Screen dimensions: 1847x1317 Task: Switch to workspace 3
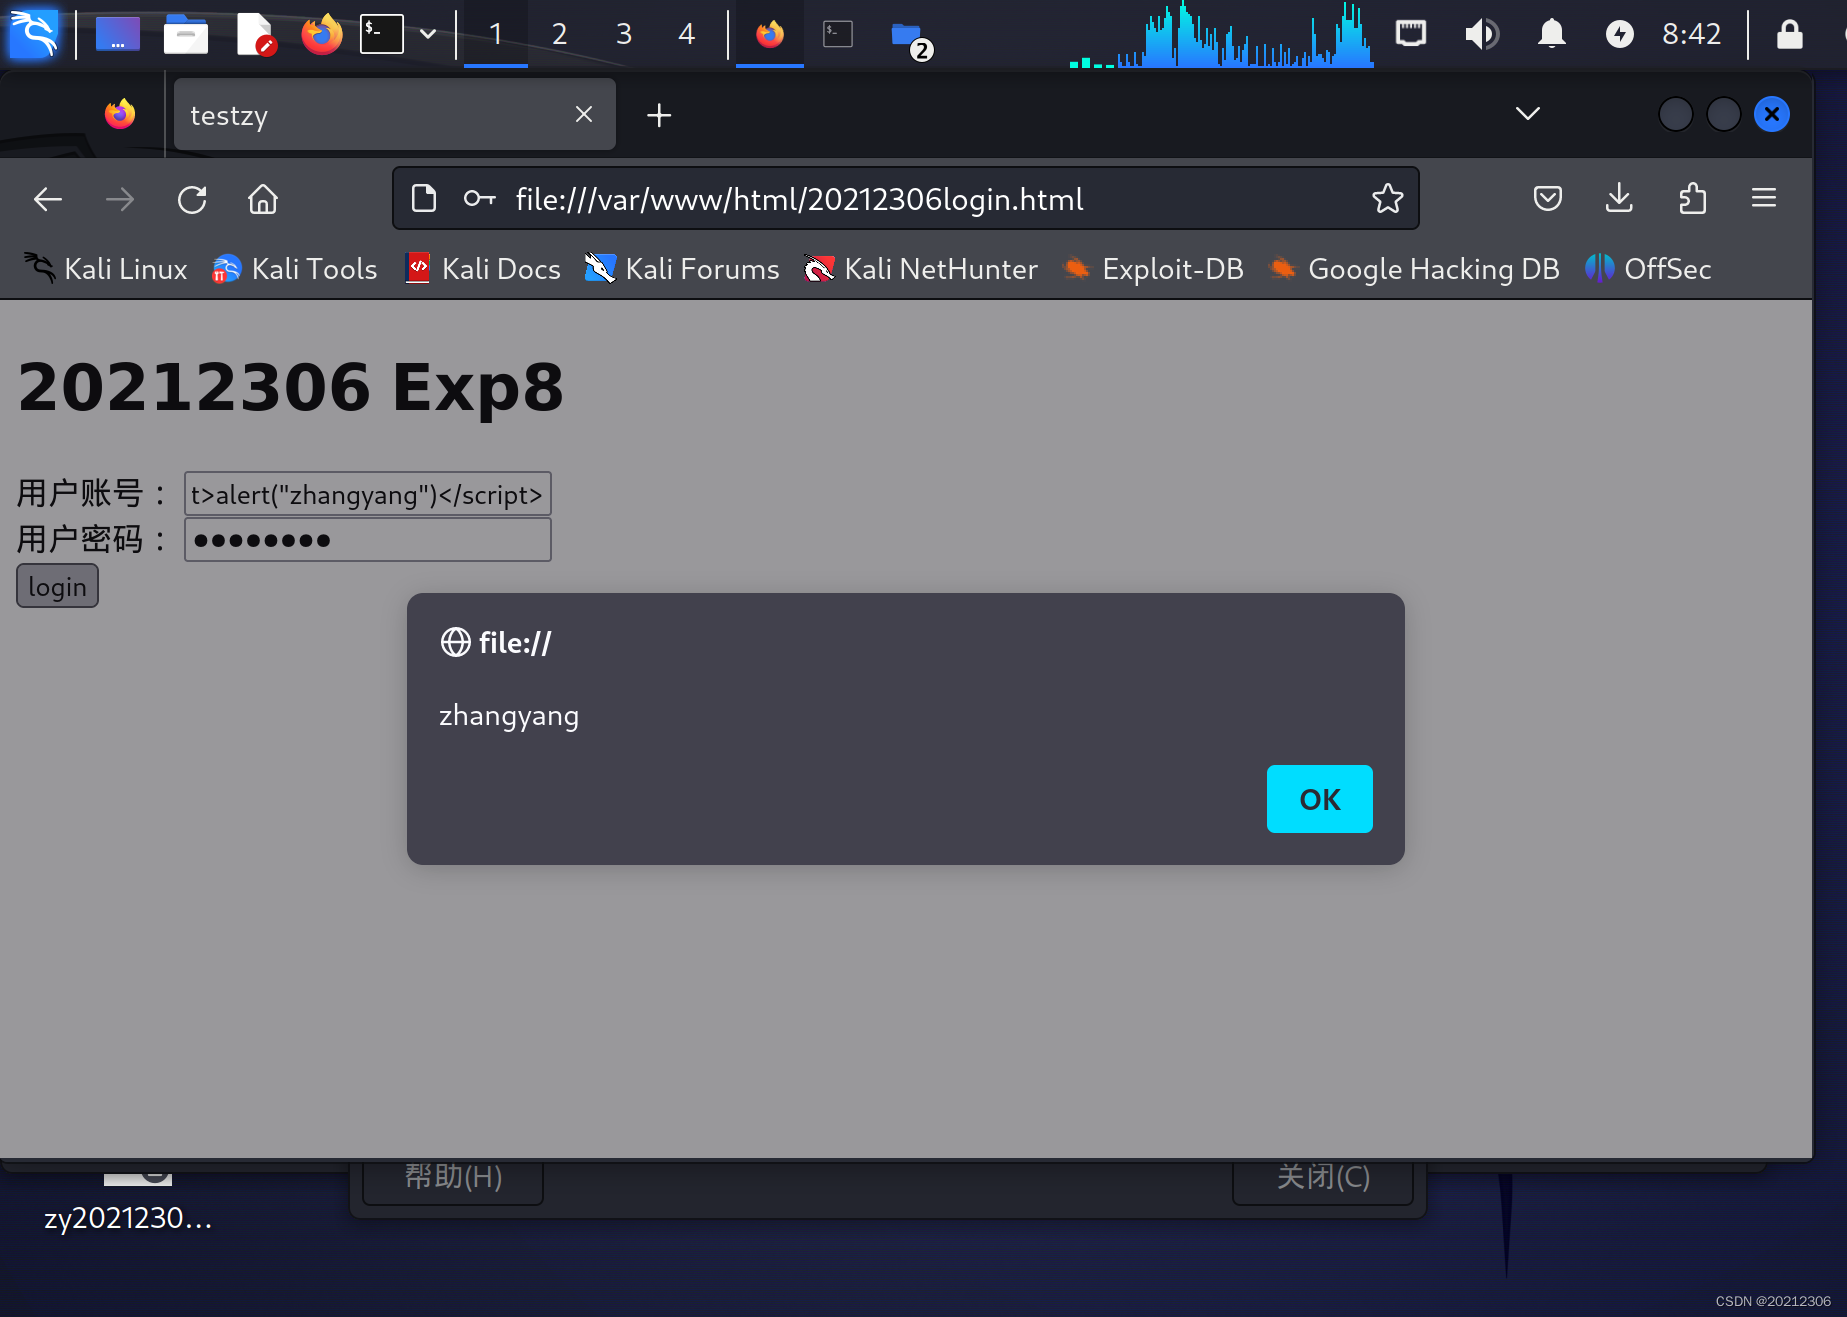pyautogui.click(x=624, y=34)
